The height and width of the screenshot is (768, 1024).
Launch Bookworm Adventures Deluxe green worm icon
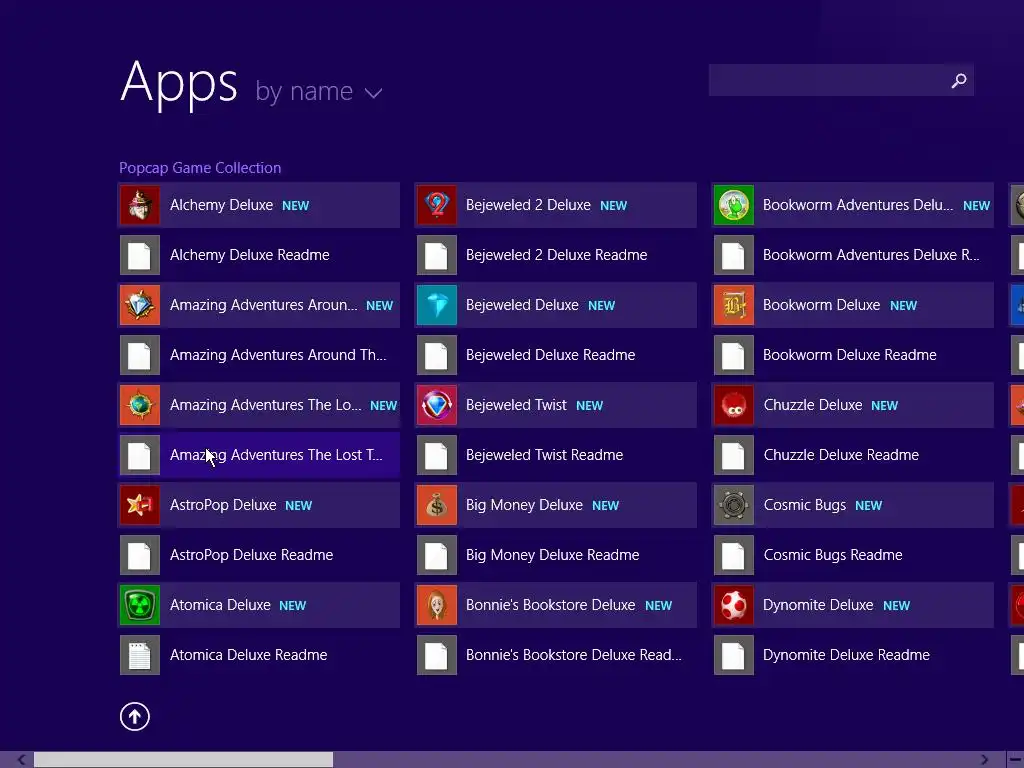pyautogui.click(x=734, y=205)
